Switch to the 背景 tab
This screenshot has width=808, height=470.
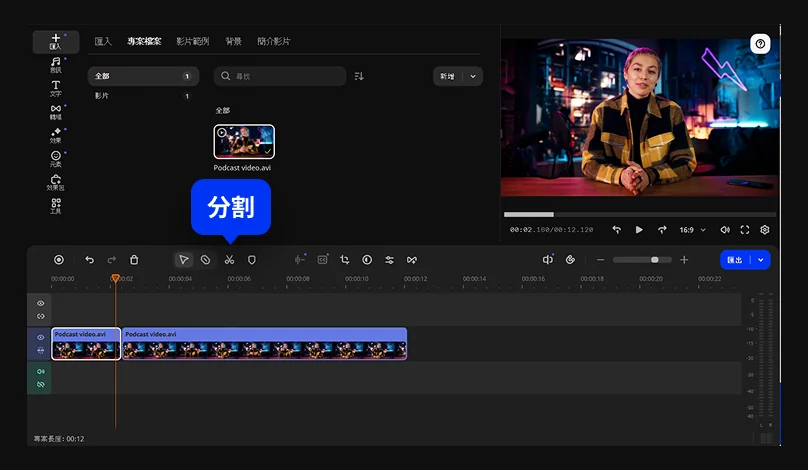(x=233, y=42)
